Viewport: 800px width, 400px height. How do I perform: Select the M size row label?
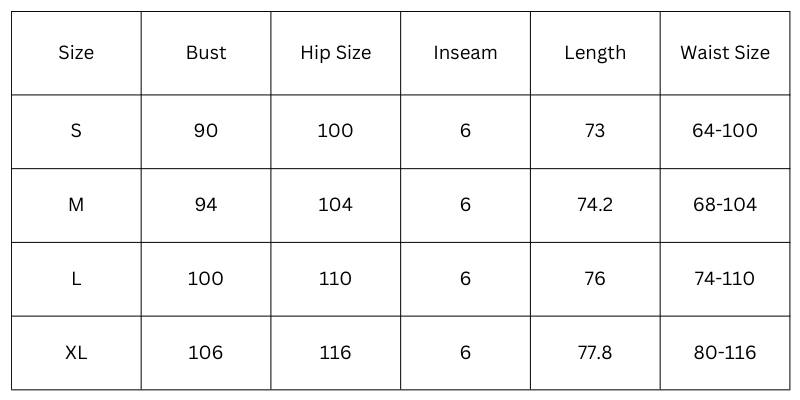coord(76,205)
